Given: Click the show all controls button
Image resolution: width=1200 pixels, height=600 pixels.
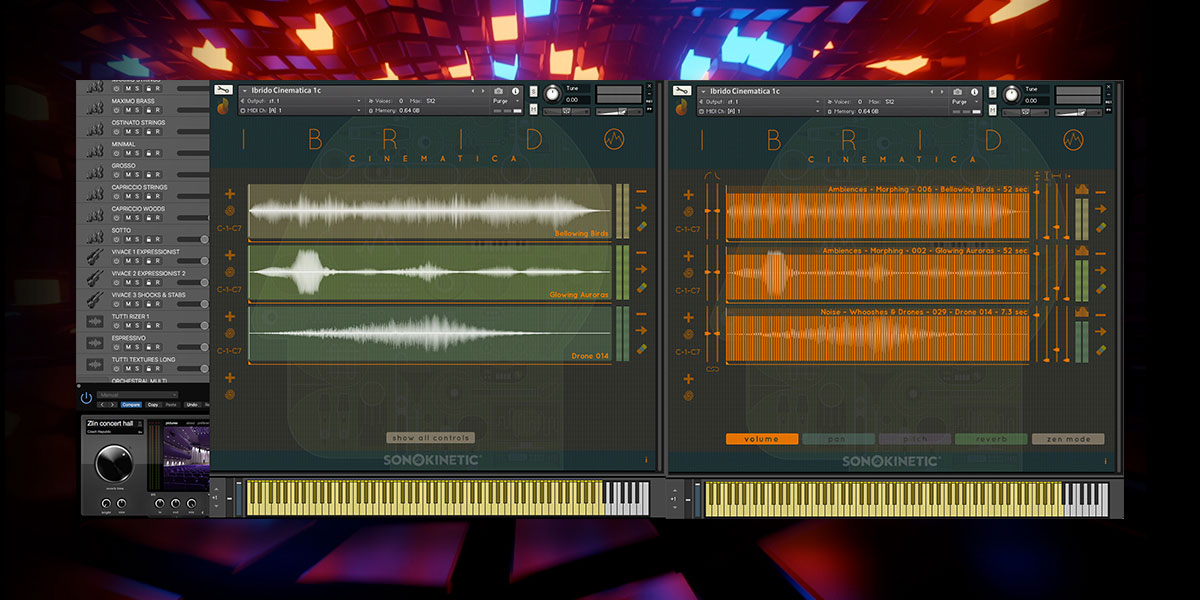Looking at the screenshot, I should click(431, 438).
